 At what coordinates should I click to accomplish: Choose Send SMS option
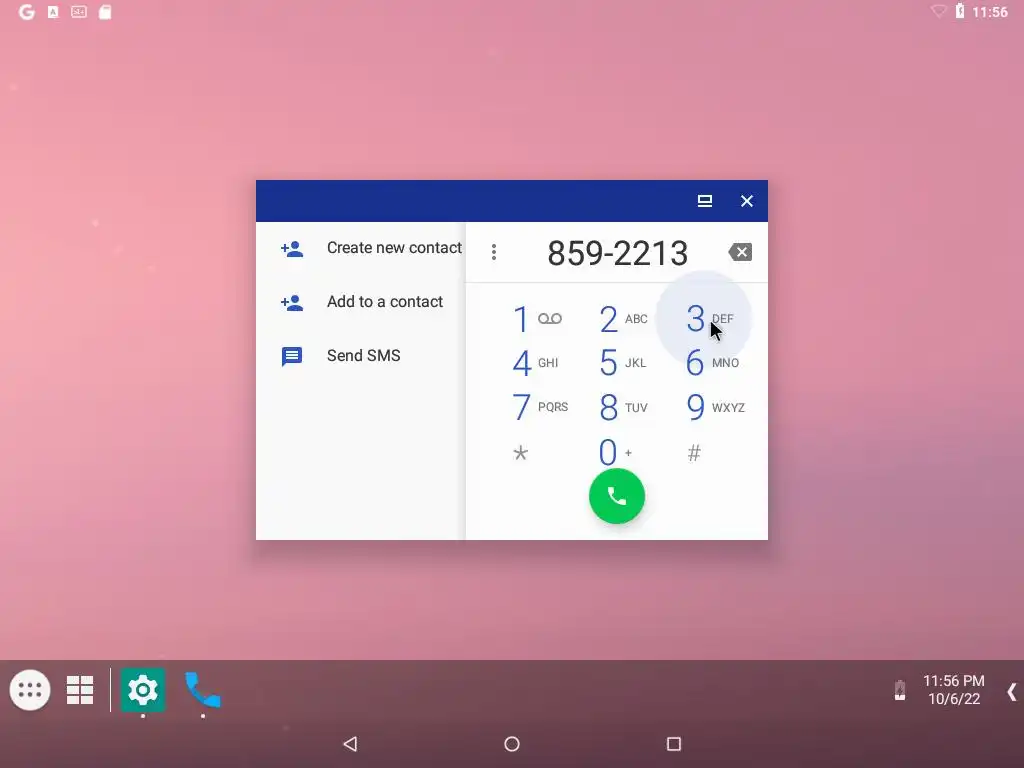pos(360,356)
